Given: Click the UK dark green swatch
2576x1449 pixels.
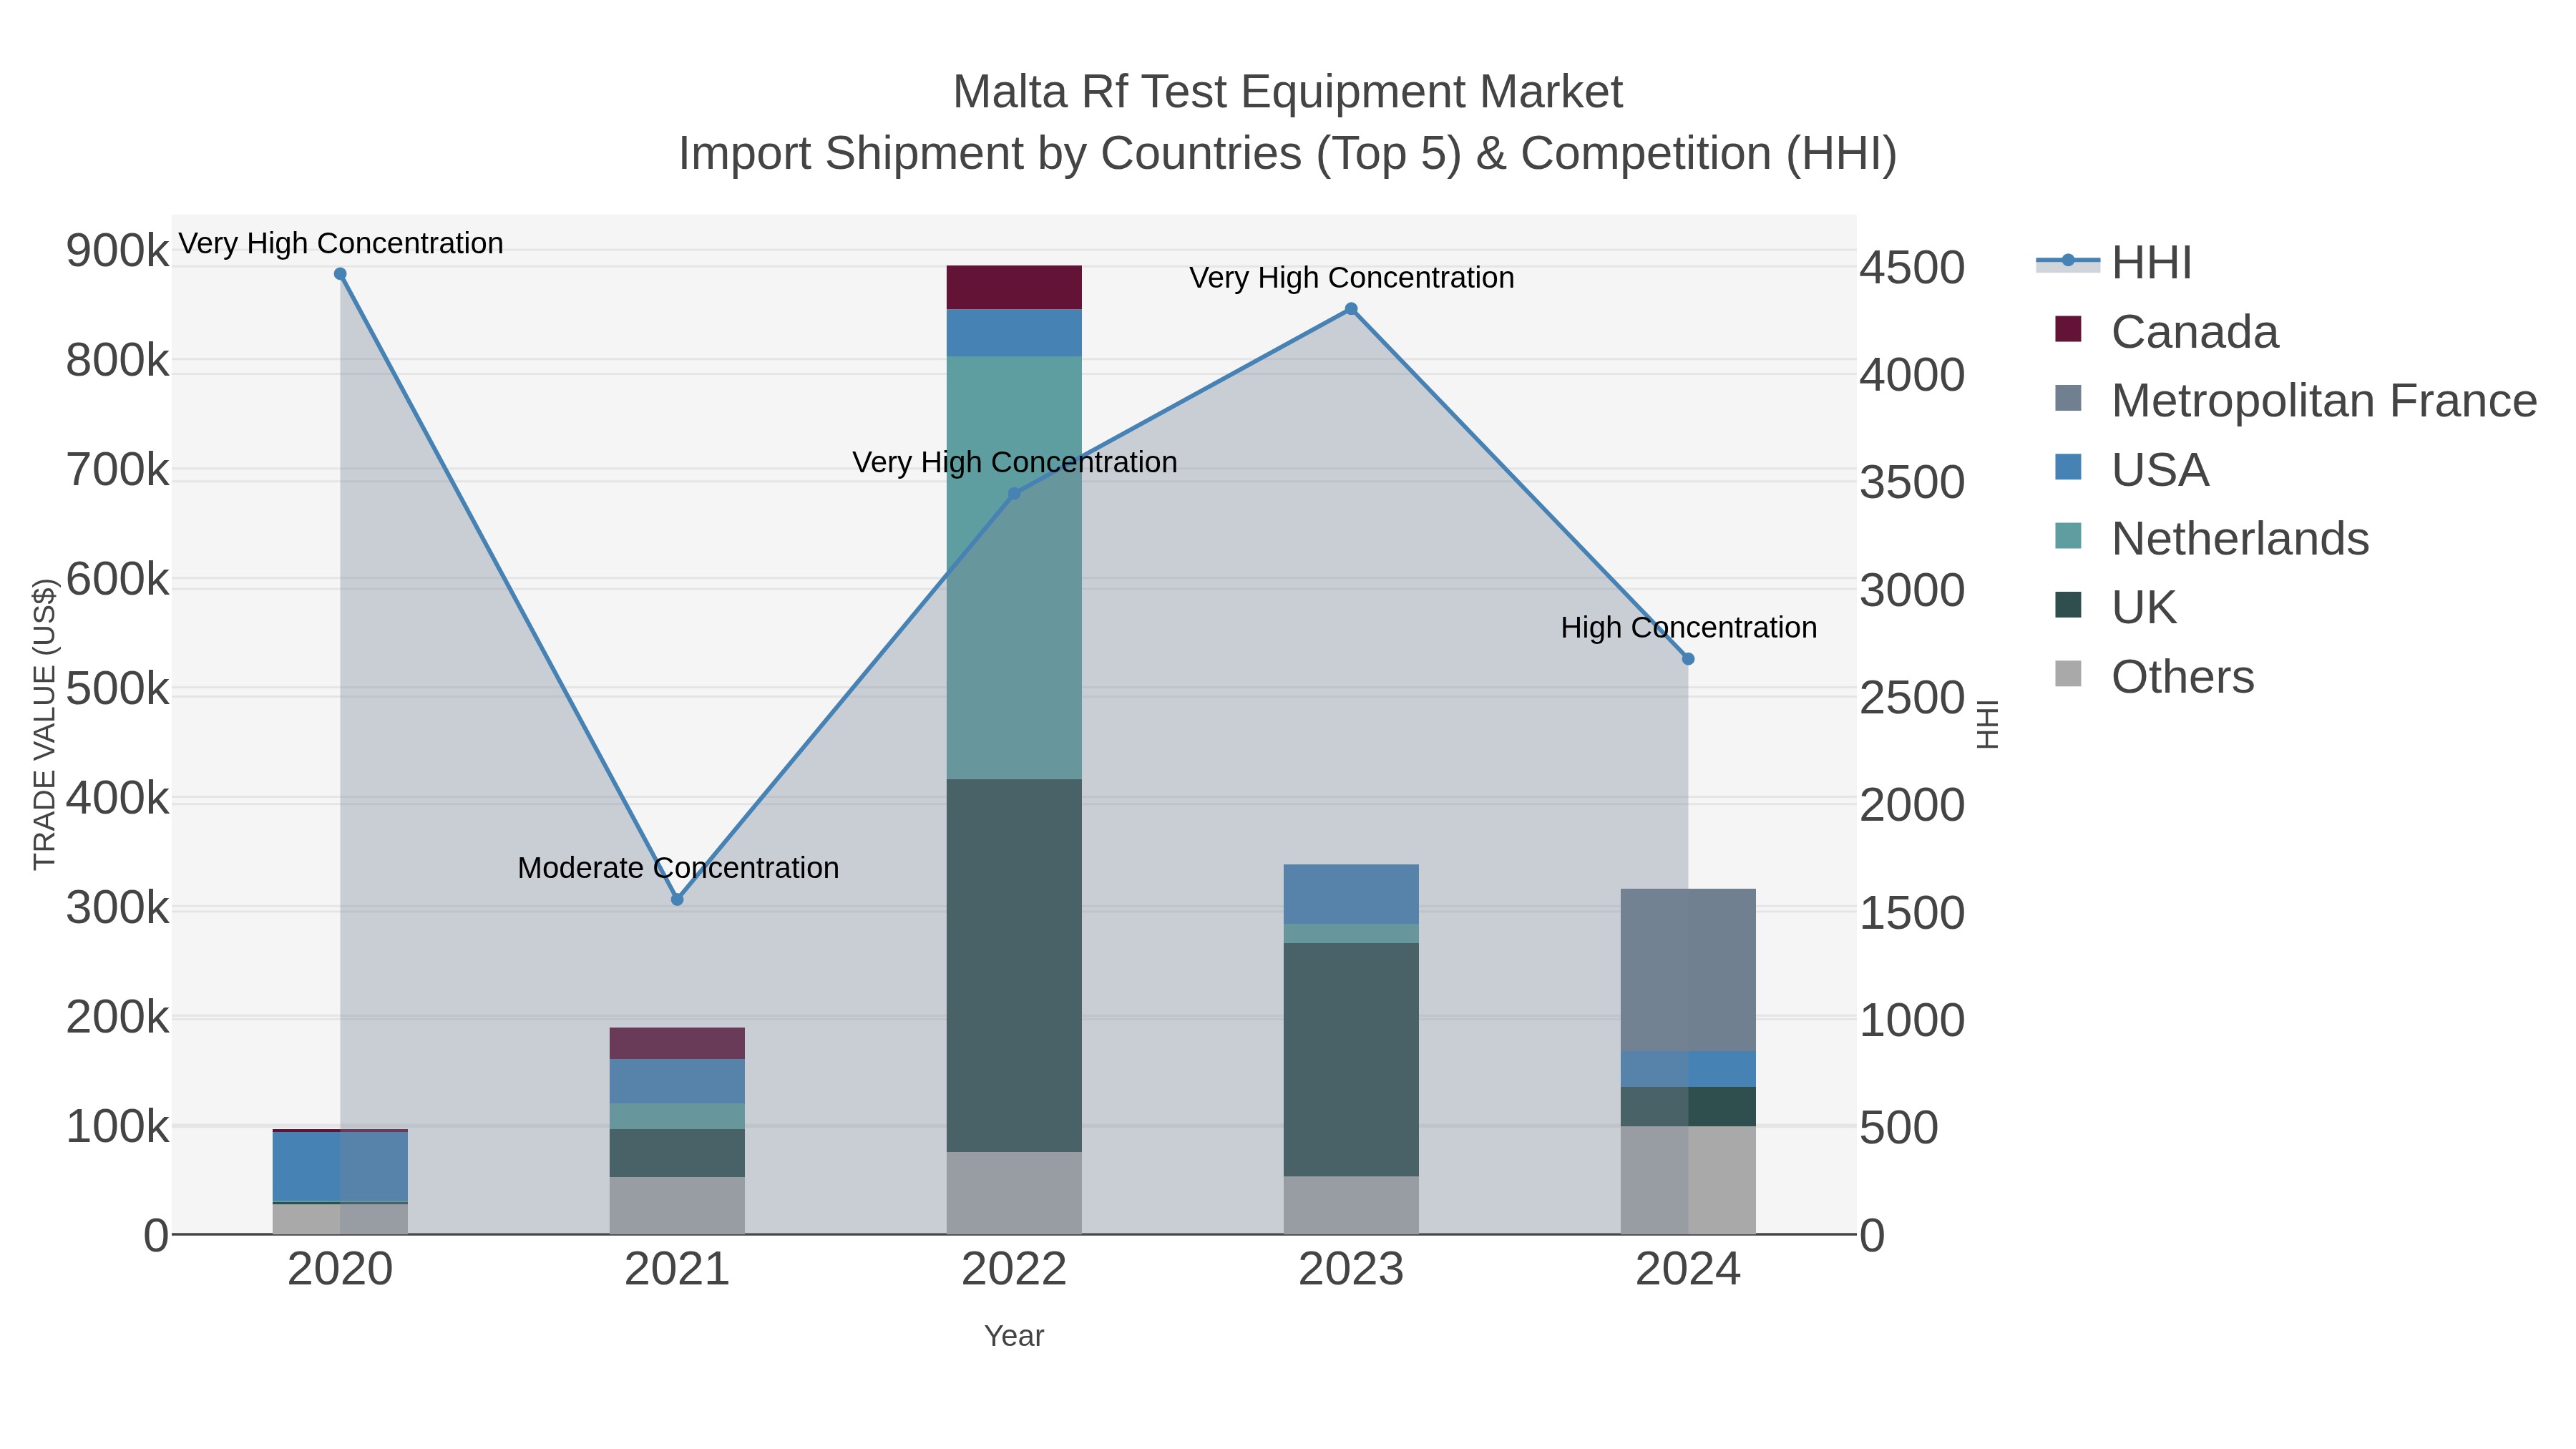Looking at the screenshot, I should pos(2068,605).
